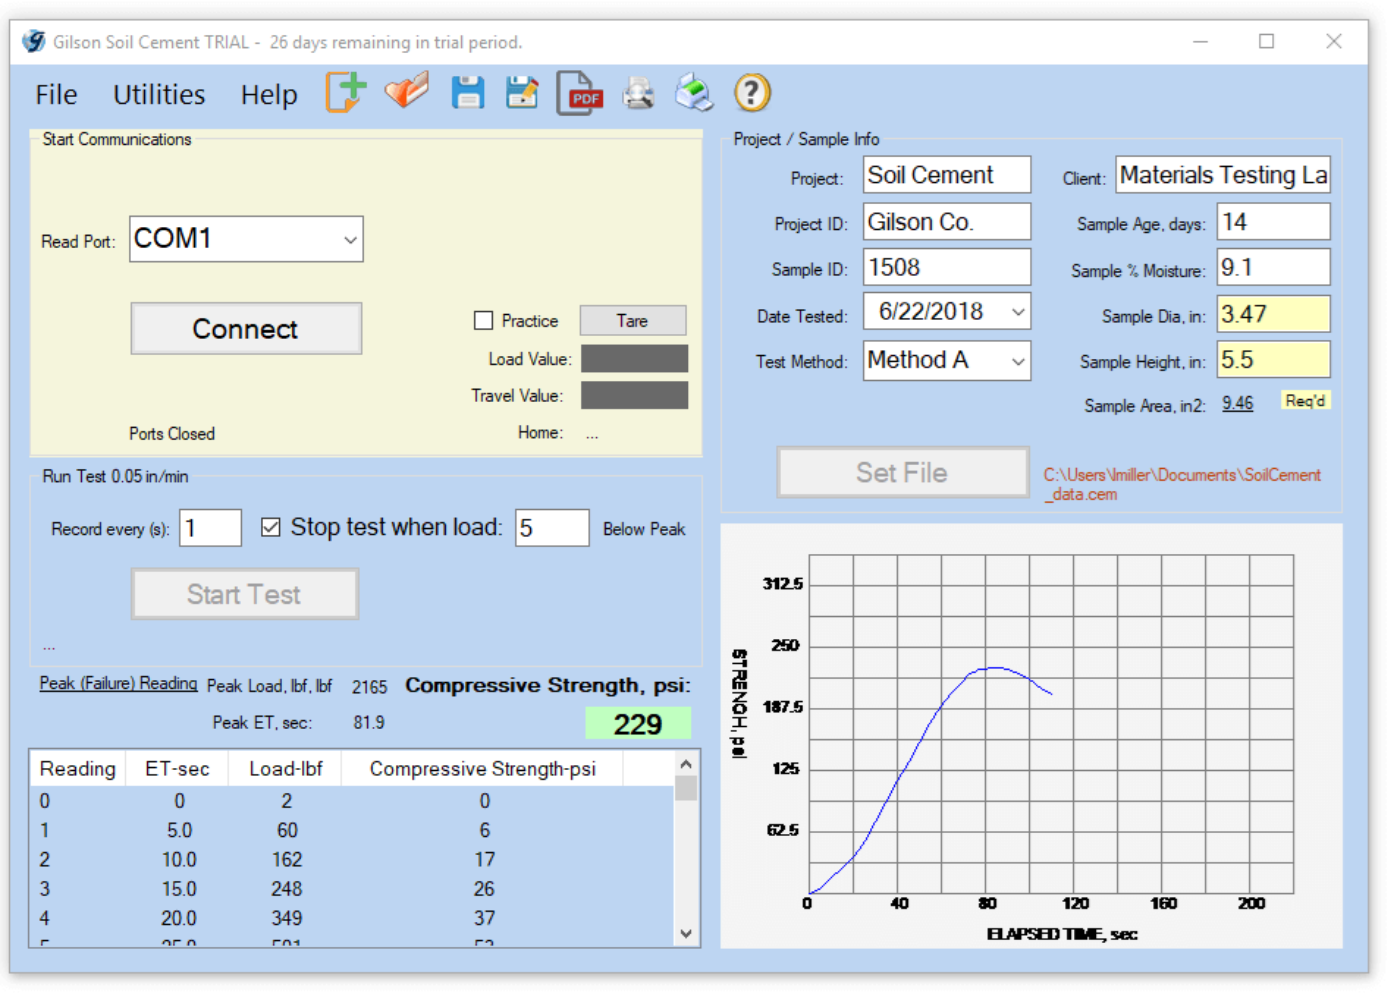The width and height of the screenshot is (1400, 997).
Task: Select the load value 162 in the table
Action: (287, 859)
